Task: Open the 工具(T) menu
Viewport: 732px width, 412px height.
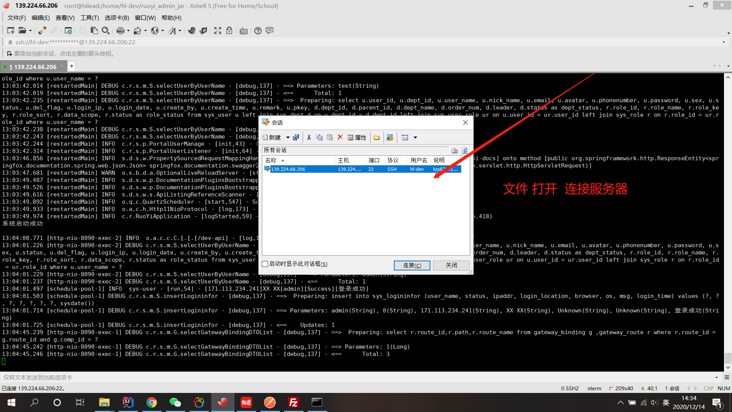Action: point(90,18)
